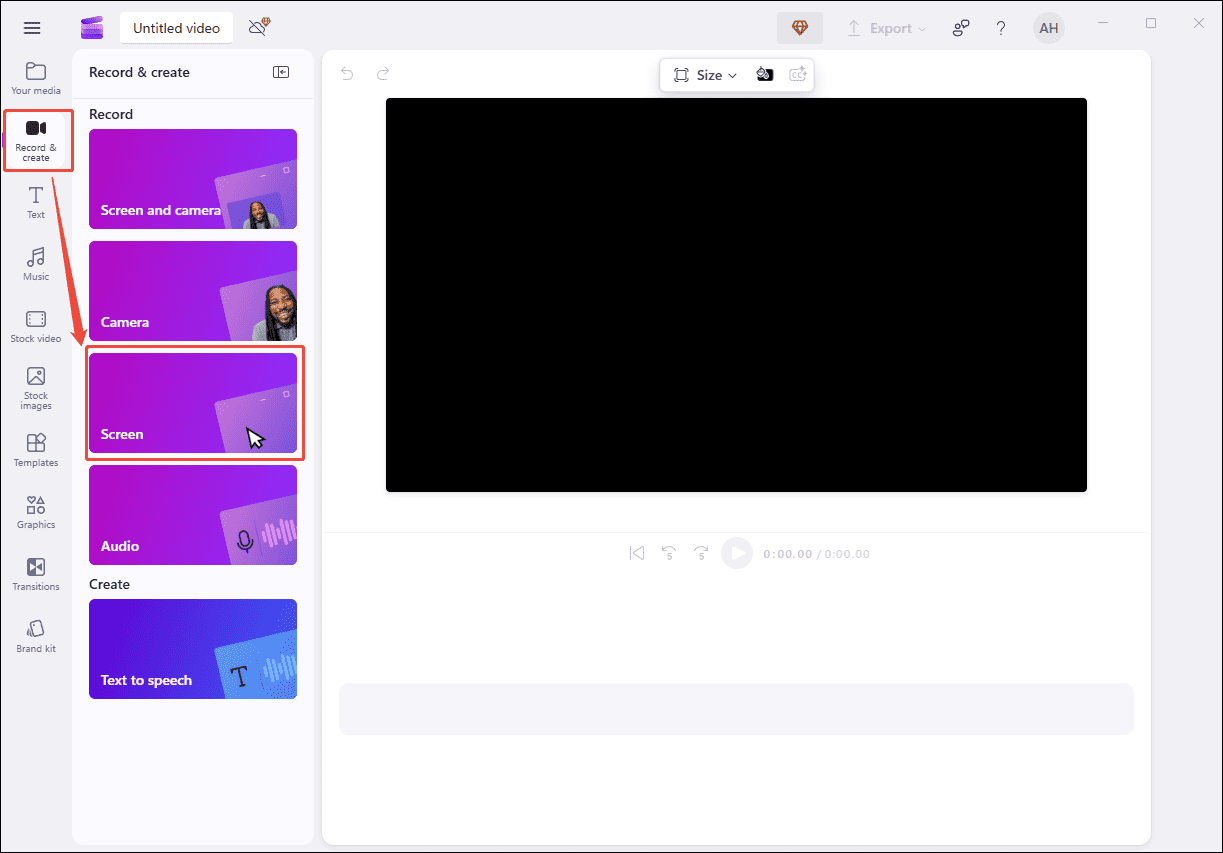The width and height of the screenshot is (1223, 853).
Task: Open the Music panel
Action: click(35, 264)
